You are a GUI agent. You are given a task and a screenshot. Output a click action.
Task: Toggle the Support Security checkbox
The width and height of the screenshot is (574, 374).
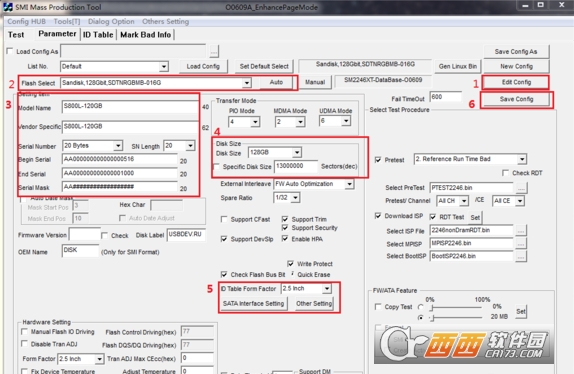285,228
